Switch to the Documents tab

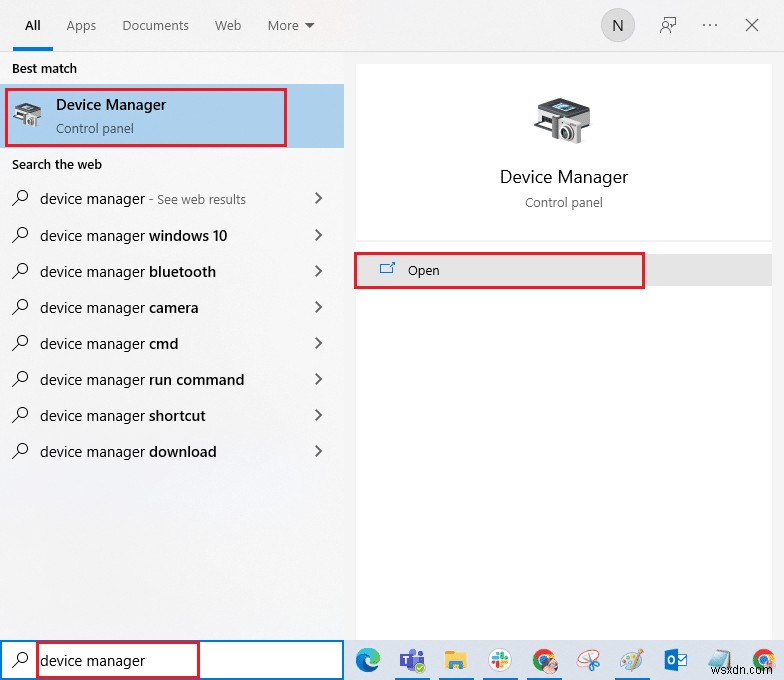(156, 26)
